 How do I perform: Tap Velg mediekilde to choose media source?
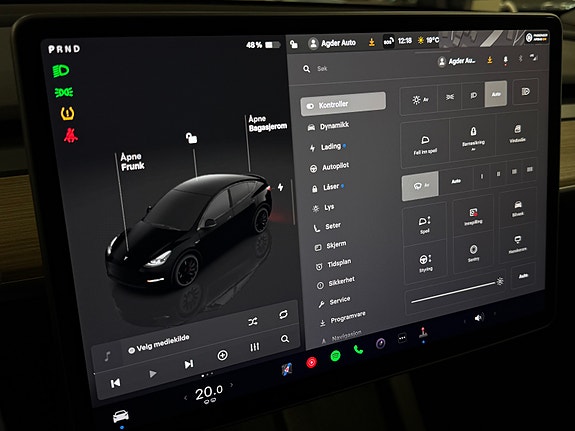click(x=159, y=344)
